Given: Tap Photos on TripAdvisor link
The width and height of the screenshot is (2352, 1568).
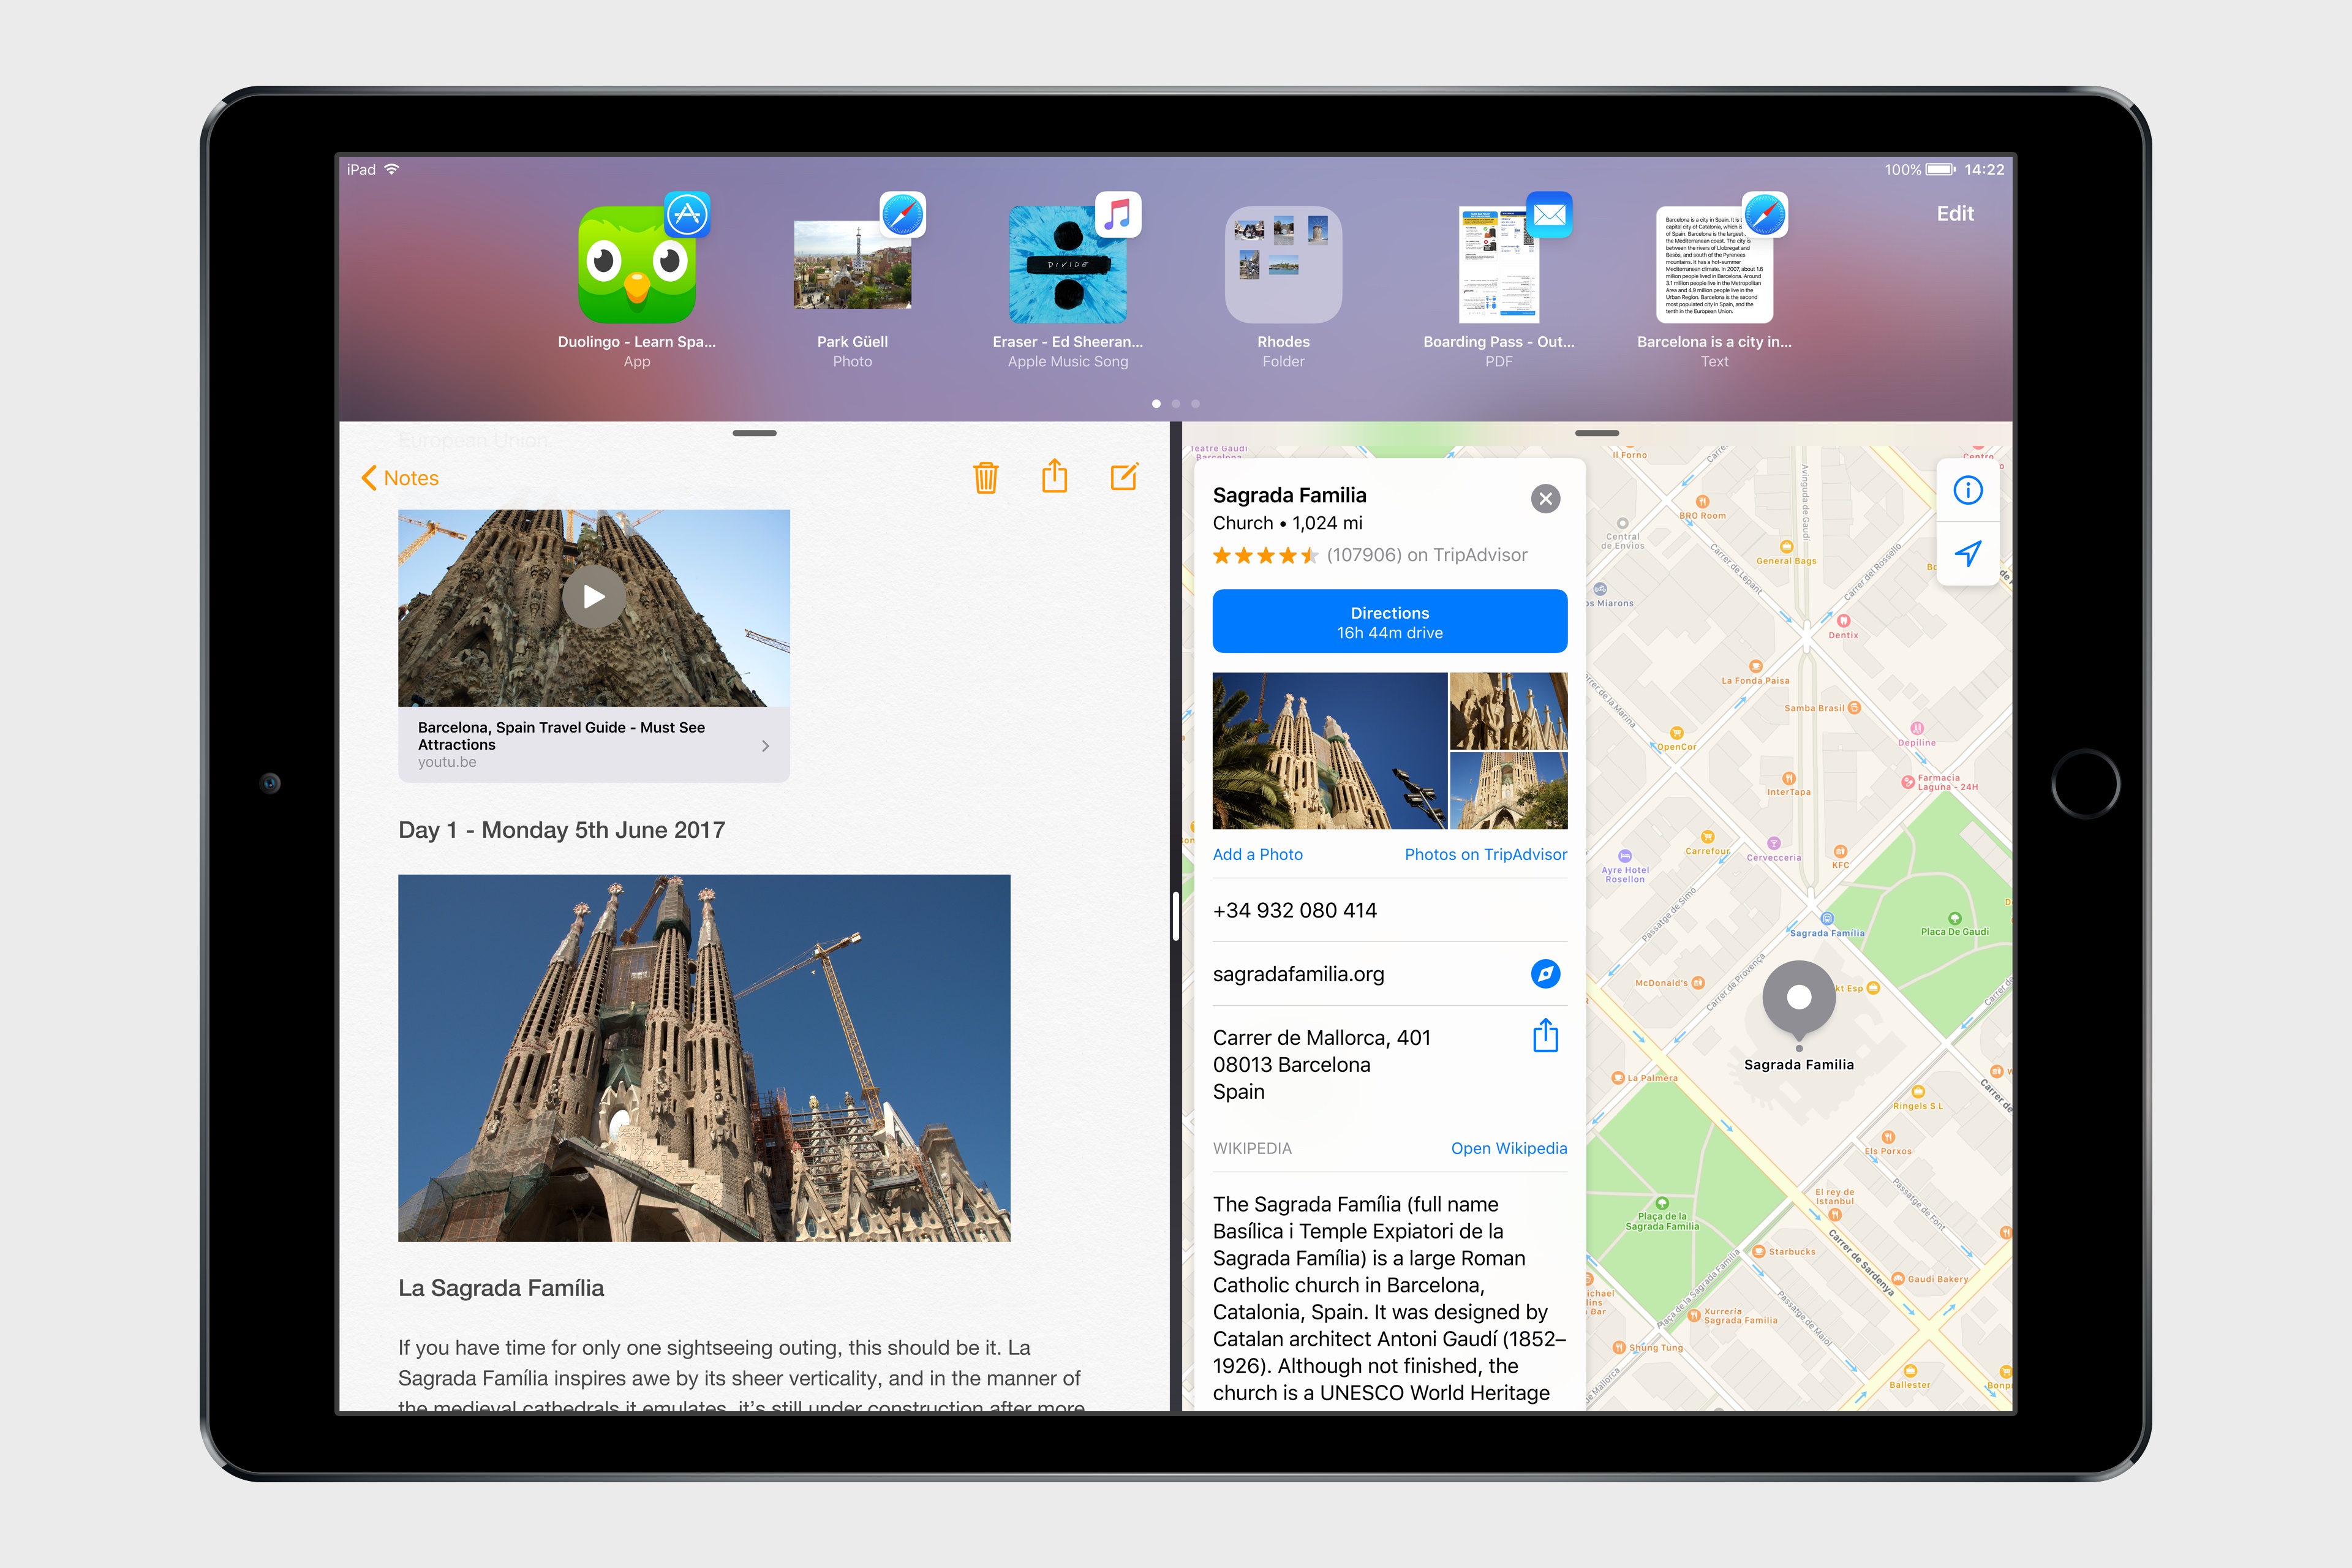Looking at the screenshot, I should click(x=1485, y=854).
